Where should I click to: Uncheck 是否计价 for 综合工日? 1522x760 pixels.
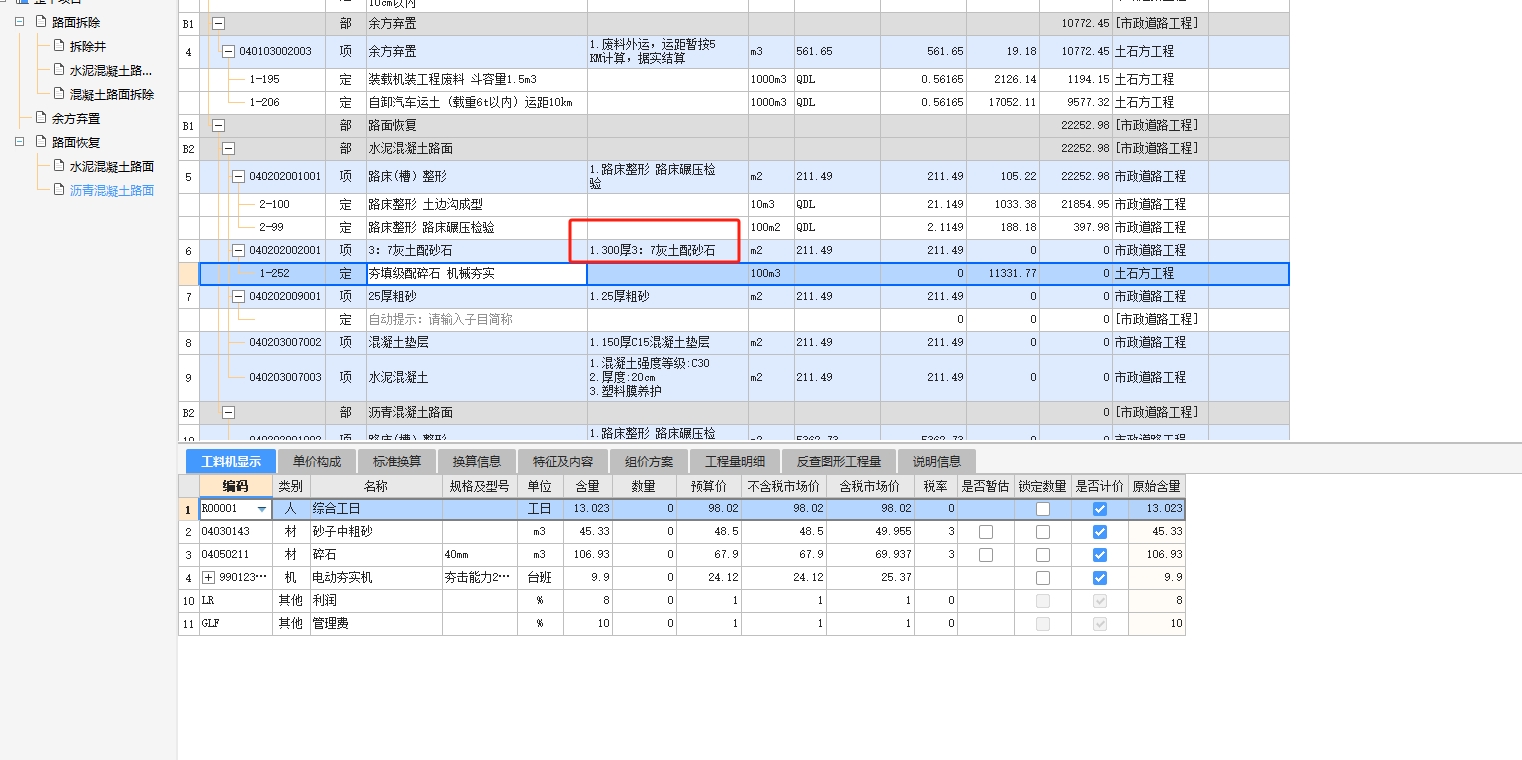click(x=1100, y=509)
